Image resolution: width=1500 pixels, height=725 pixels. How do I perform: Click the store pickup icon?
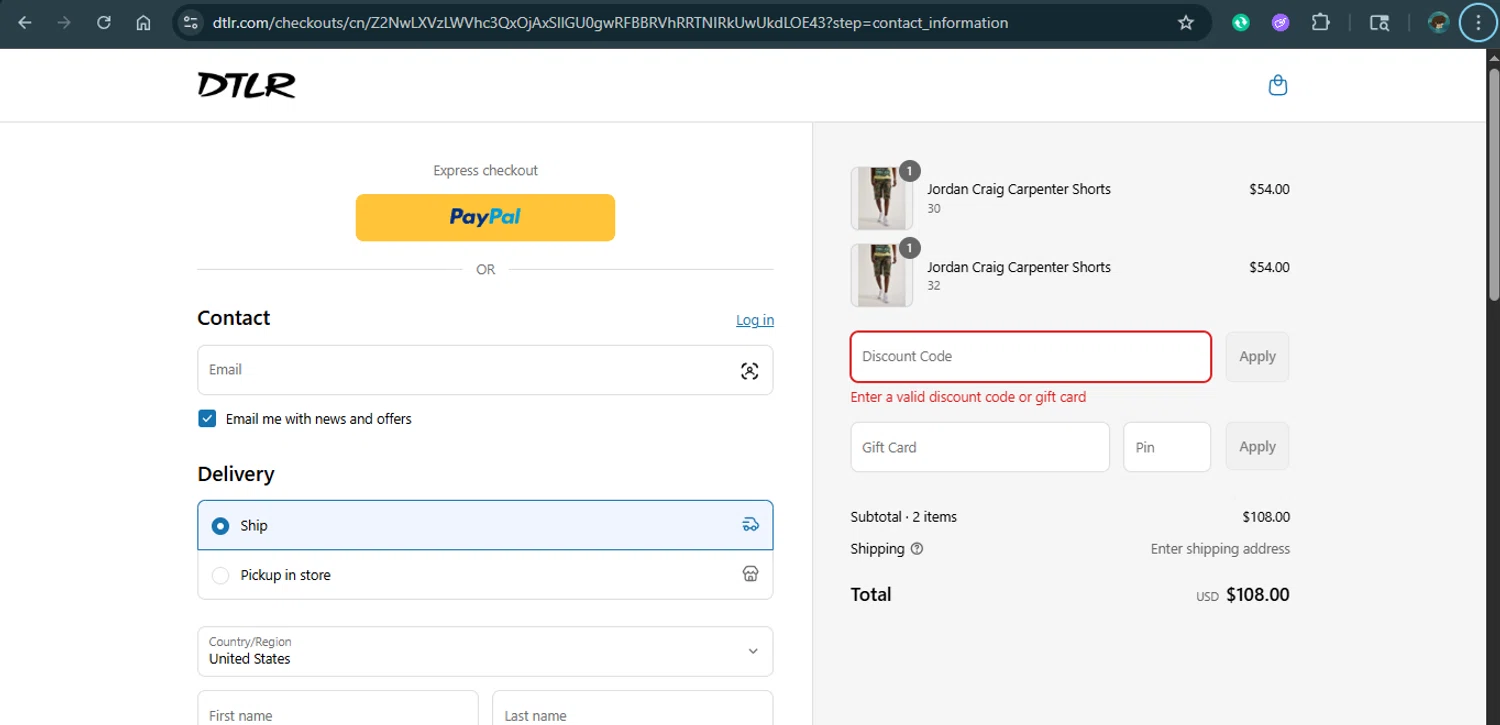750,574
